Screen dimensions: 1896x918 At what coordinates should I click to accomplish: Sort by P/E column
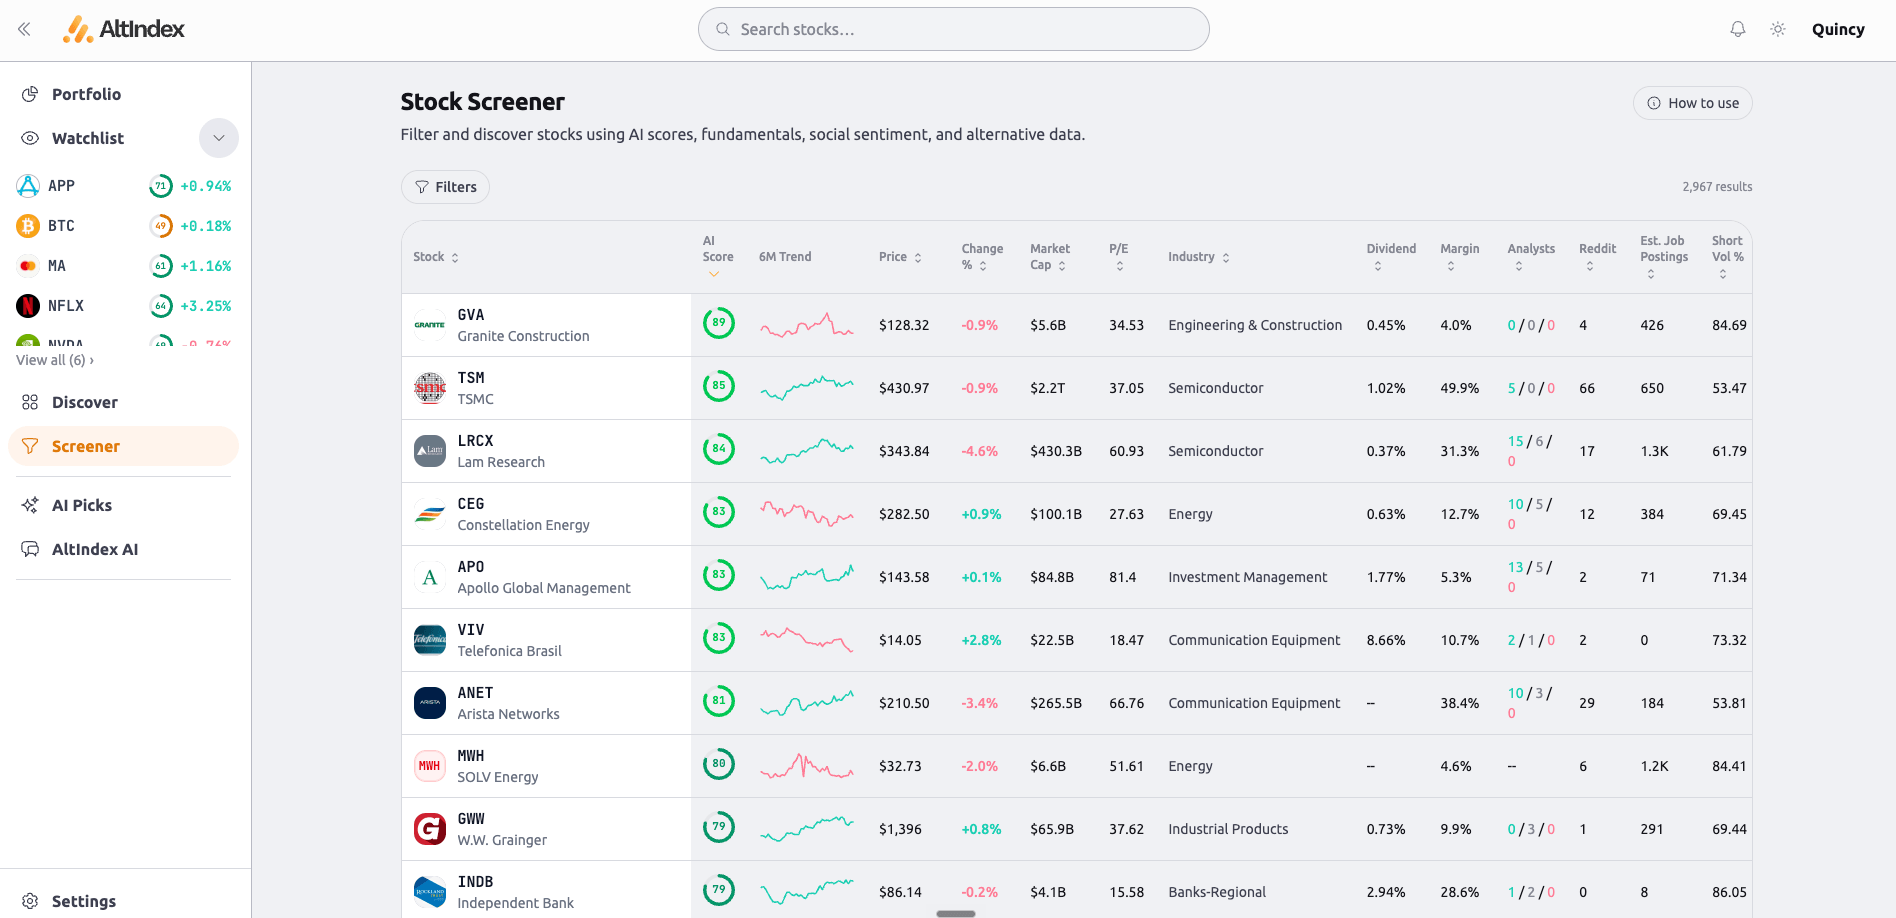(1119, 257)
